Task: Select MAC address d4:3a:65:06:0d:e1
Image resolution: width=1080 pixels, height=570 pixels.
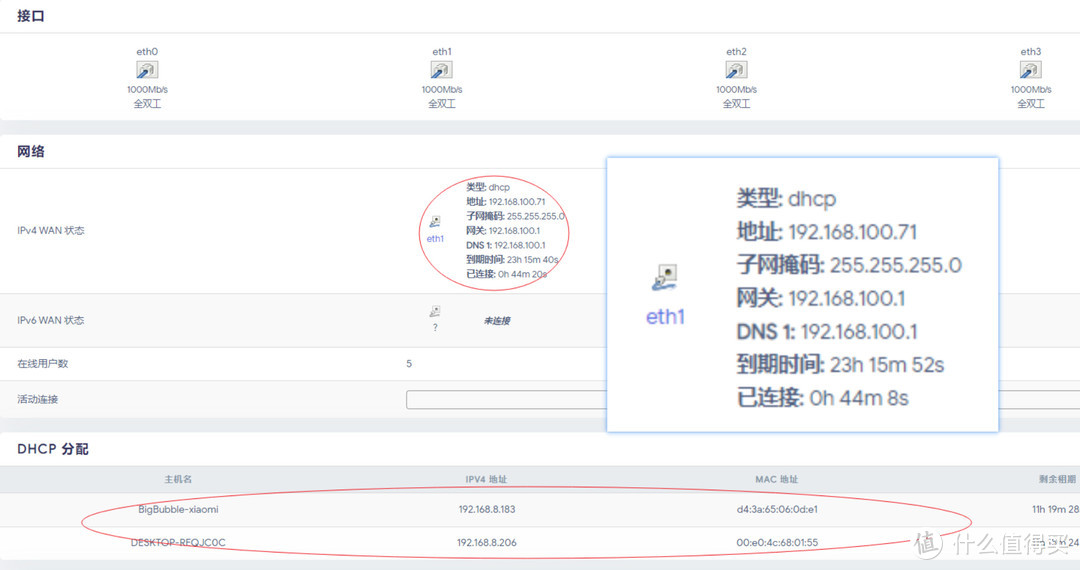Action: (777, 509)
